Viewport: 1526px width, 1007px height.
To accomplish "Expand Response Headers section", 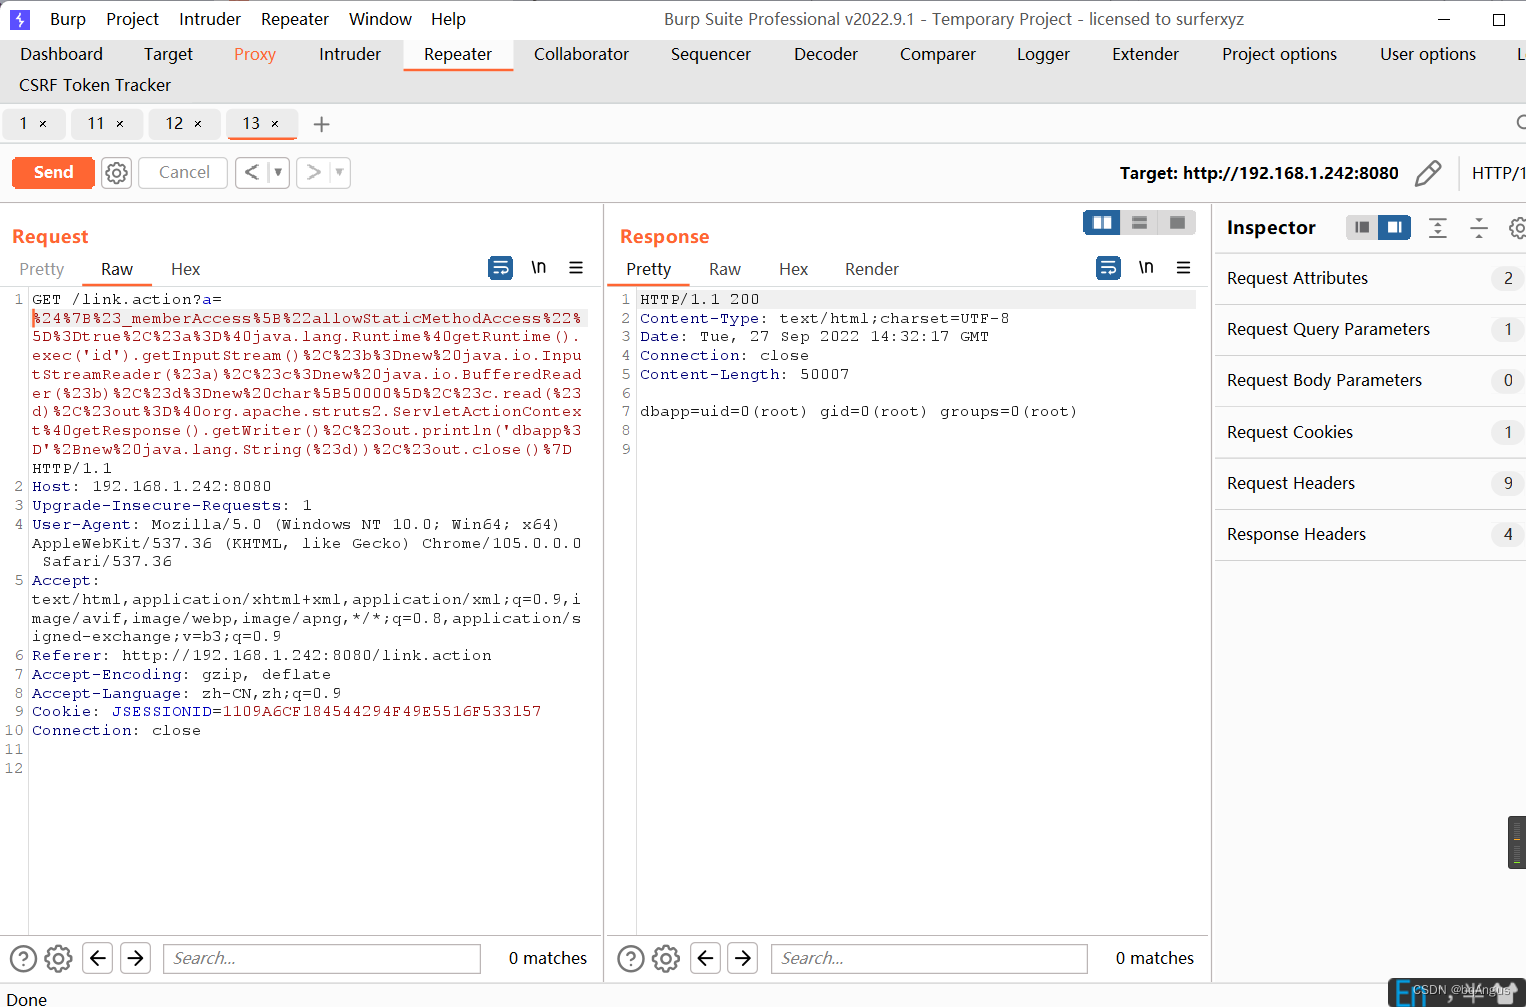I will click(x=1370, y=534).
